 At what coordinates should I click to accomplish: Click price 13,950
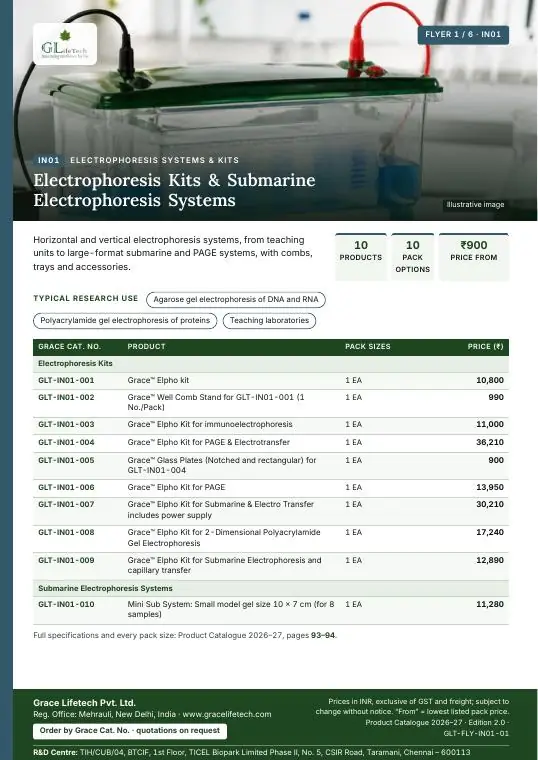(490, 488)
